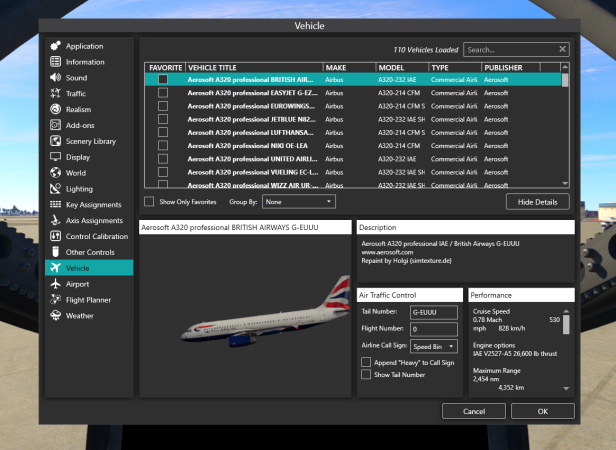Enable Append "Heavy" to Call Sign
The height and width of the screenshot is (450, 616).
tap(366, 362)
